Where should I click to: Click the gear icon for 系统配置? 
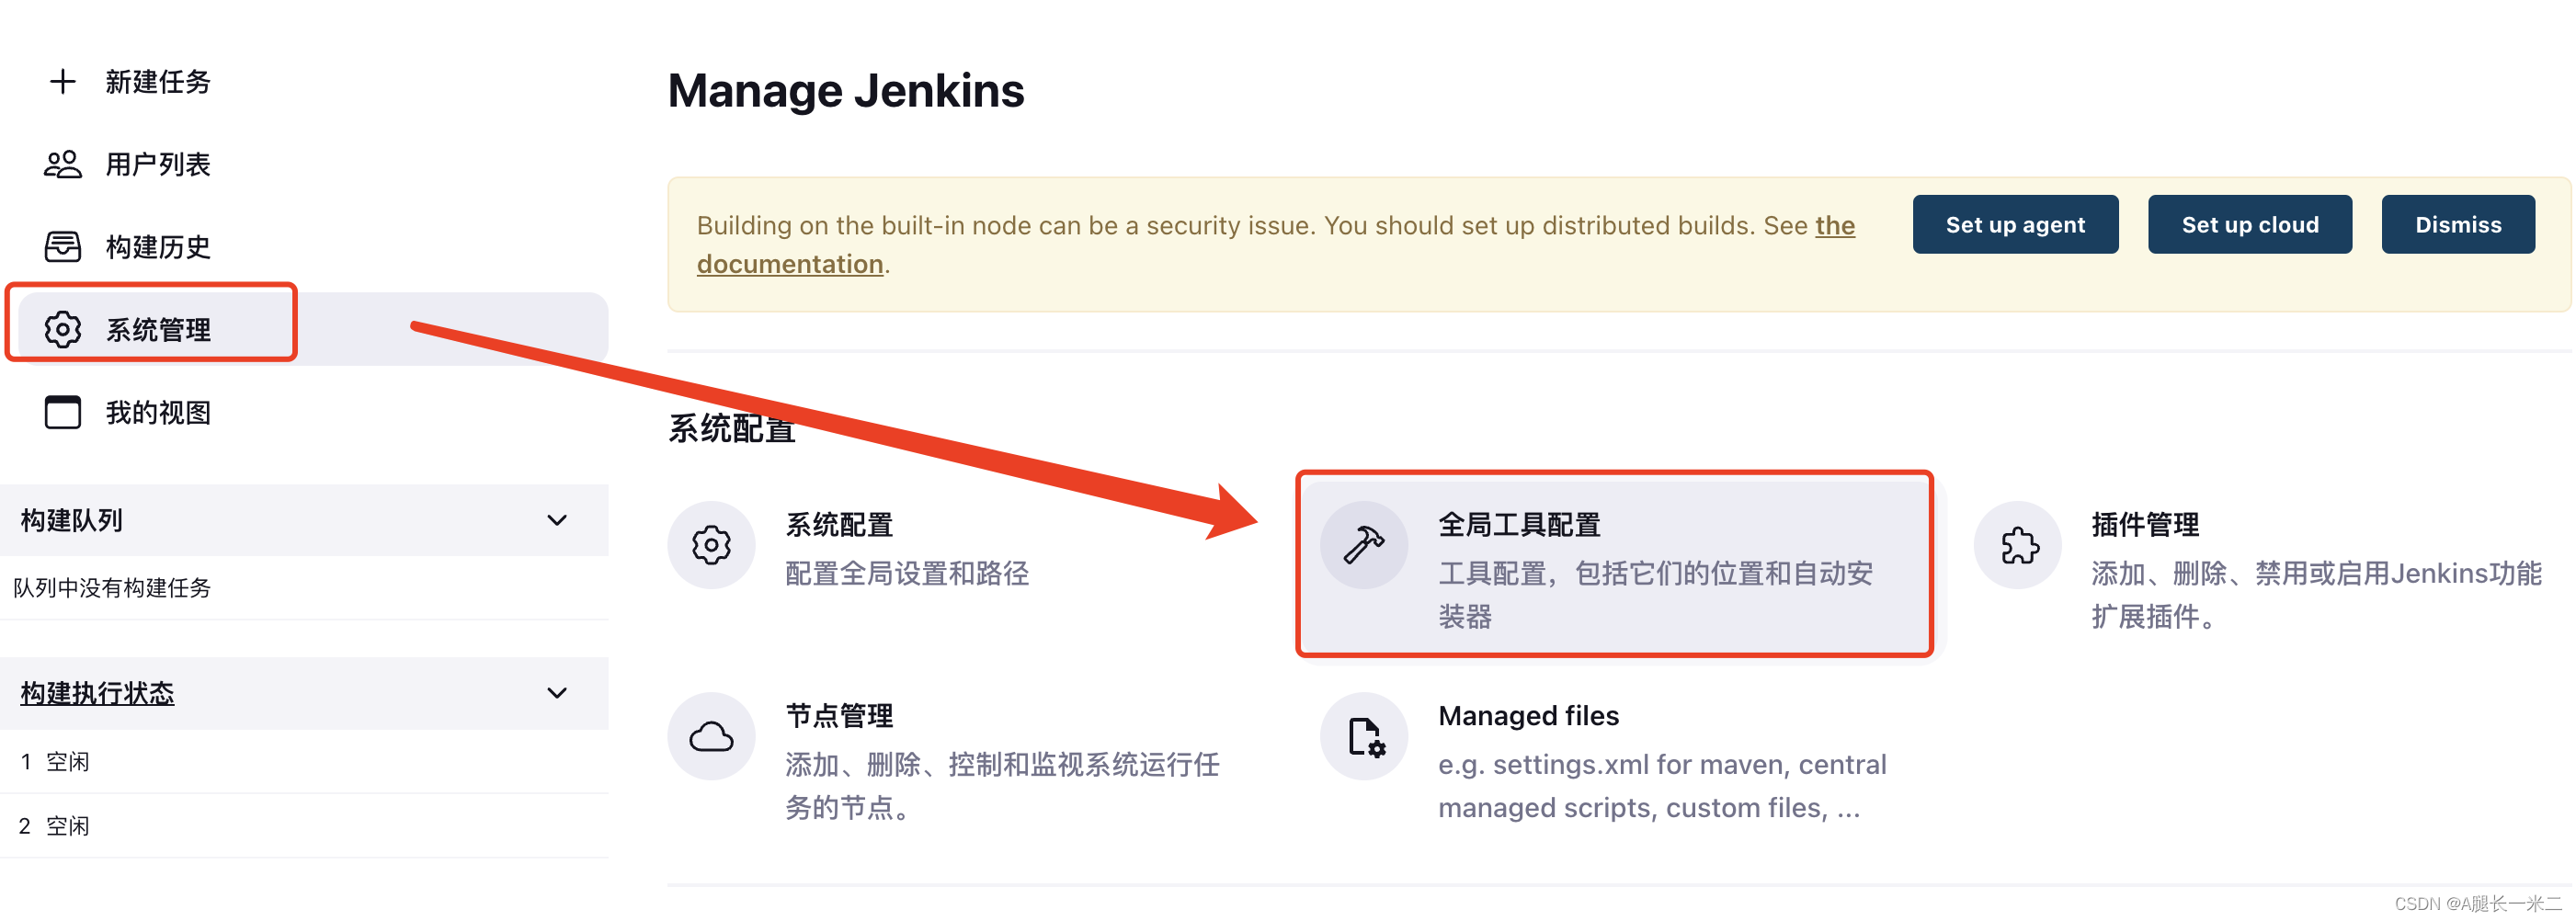(x=711, y=545)
